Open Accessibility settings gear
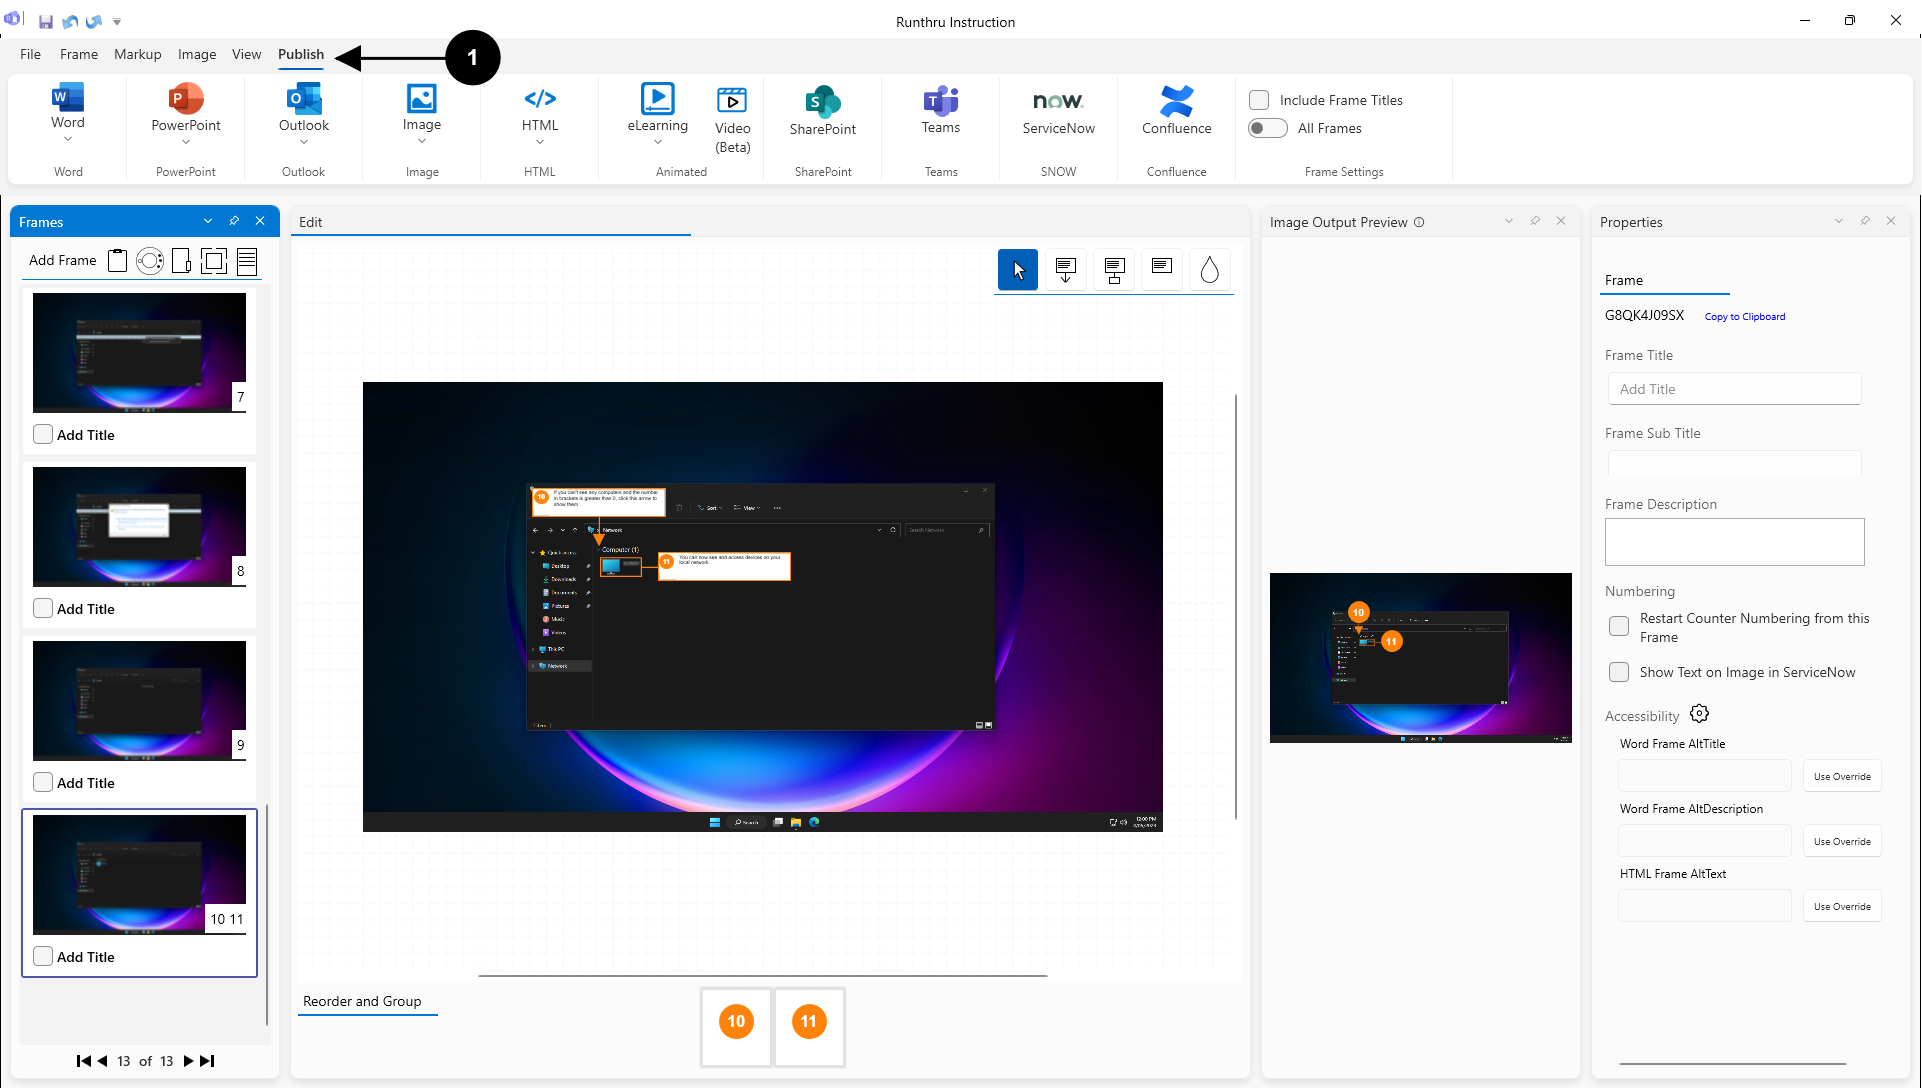 [1699, 714]
